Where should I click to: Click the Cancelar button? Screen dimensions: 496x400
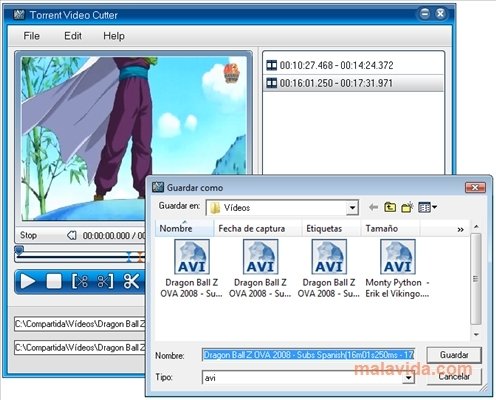pyautogui.click(x=454, y=376)
